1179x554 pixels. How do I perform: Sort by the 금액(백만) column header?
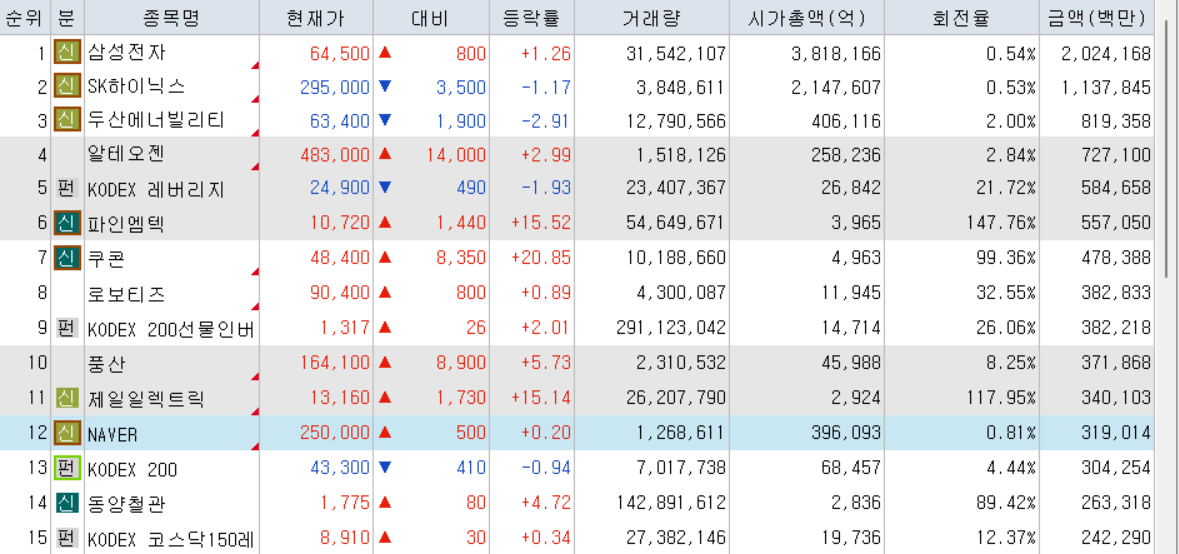1097,17
